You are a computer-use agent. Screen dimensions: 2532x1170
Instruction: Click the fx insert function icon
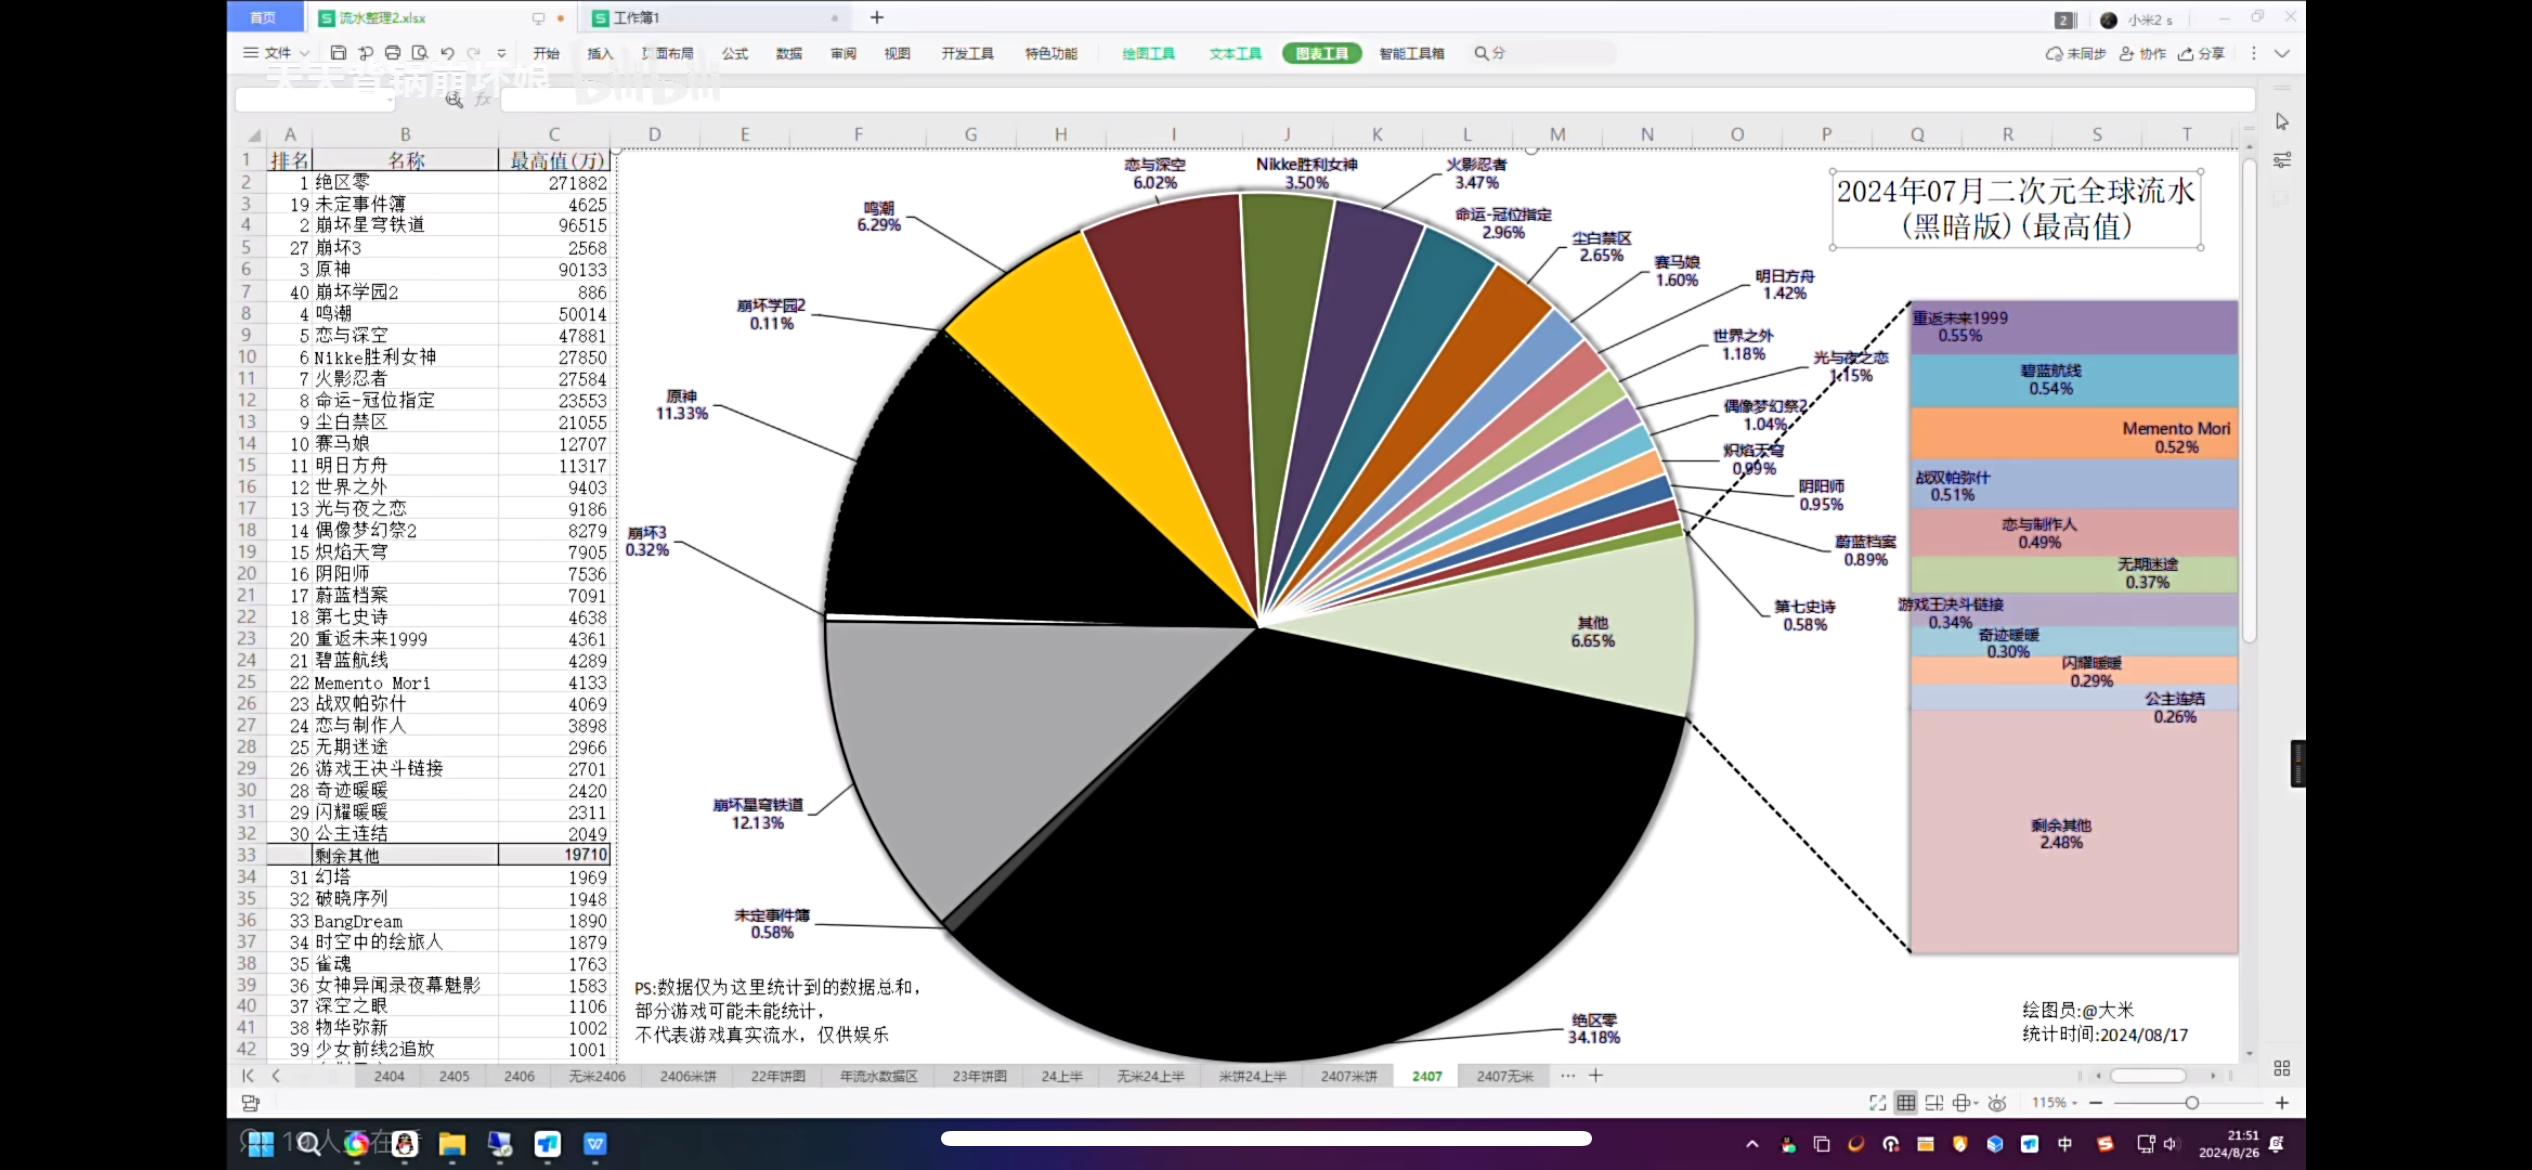click(484, 99)
